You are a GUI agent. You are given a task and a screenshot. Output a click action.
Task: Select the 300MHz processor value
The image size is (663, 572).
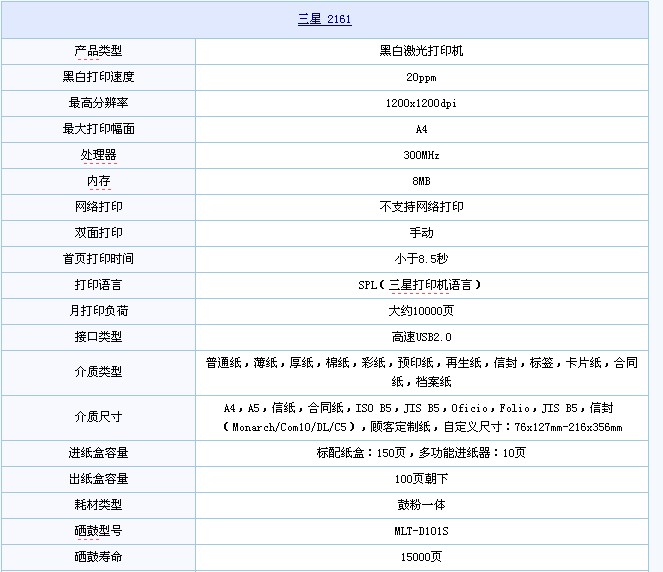coord(421,155)
